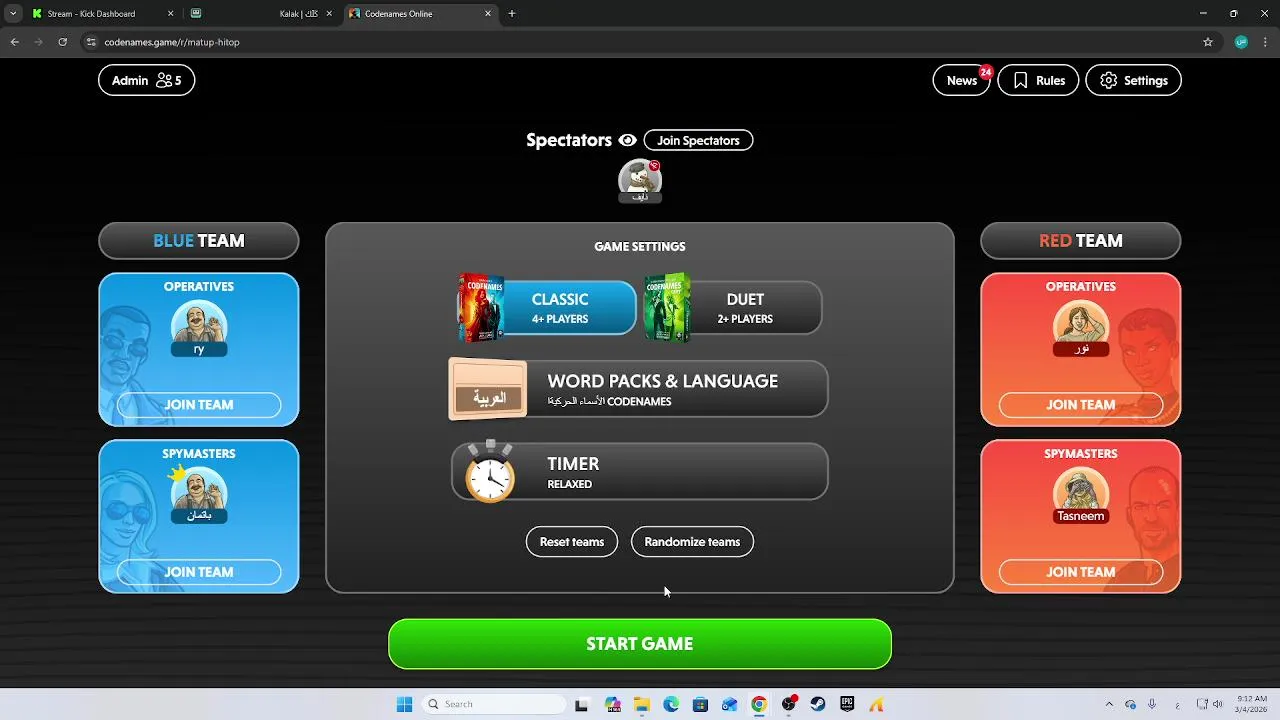Bookmark this page with the star

(x=1208, y=42)
